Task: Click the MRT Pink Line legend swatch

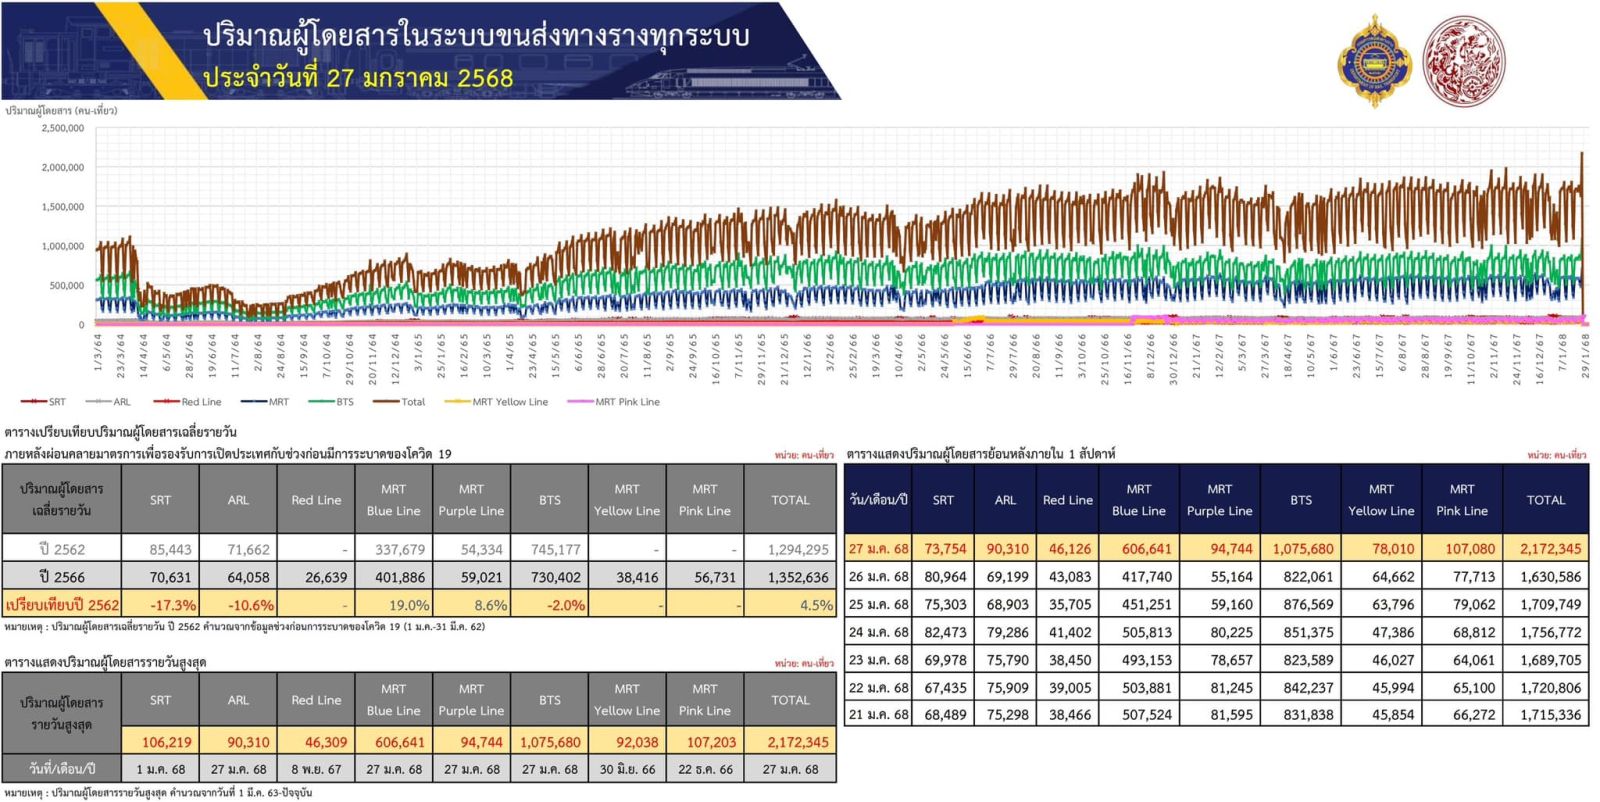Action: [x=580, y=402]
